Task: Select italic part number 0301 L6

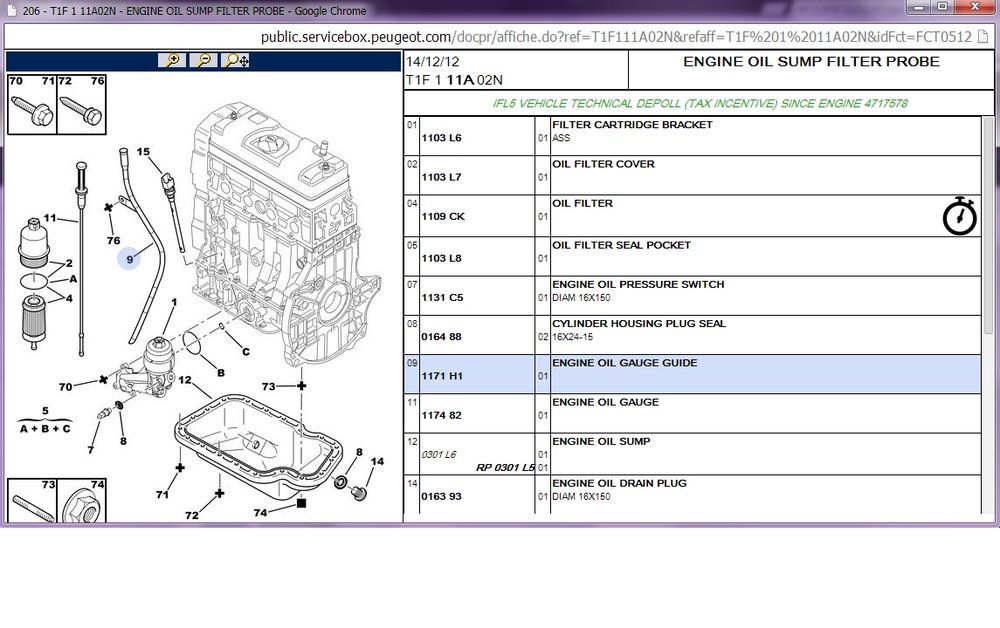Action: coord(439,455)
